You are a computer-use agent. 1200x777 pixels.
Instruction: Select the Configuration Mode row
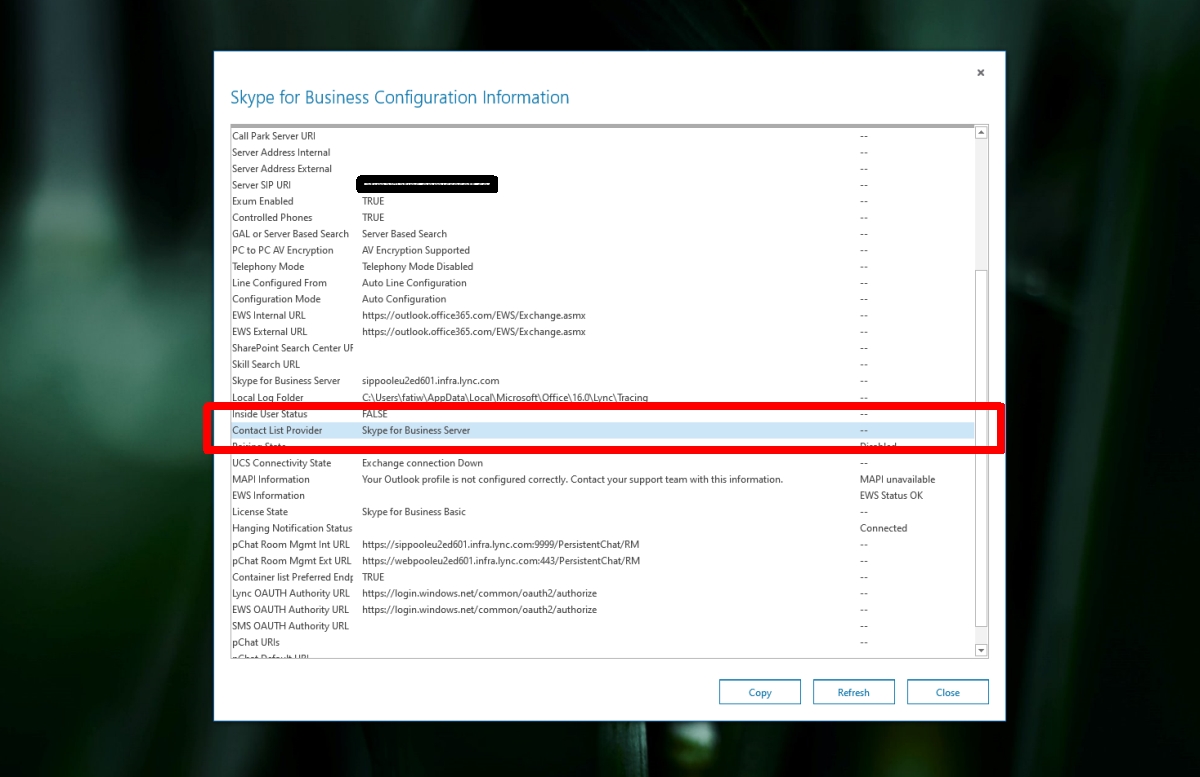(x=603, y=299)
